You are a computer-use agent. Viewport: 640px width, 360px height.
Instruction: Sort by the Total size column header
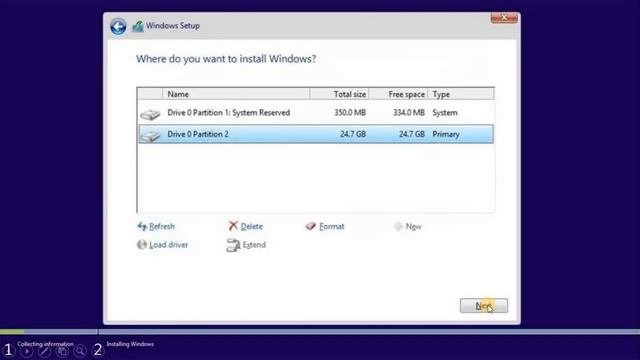[339, 94]
